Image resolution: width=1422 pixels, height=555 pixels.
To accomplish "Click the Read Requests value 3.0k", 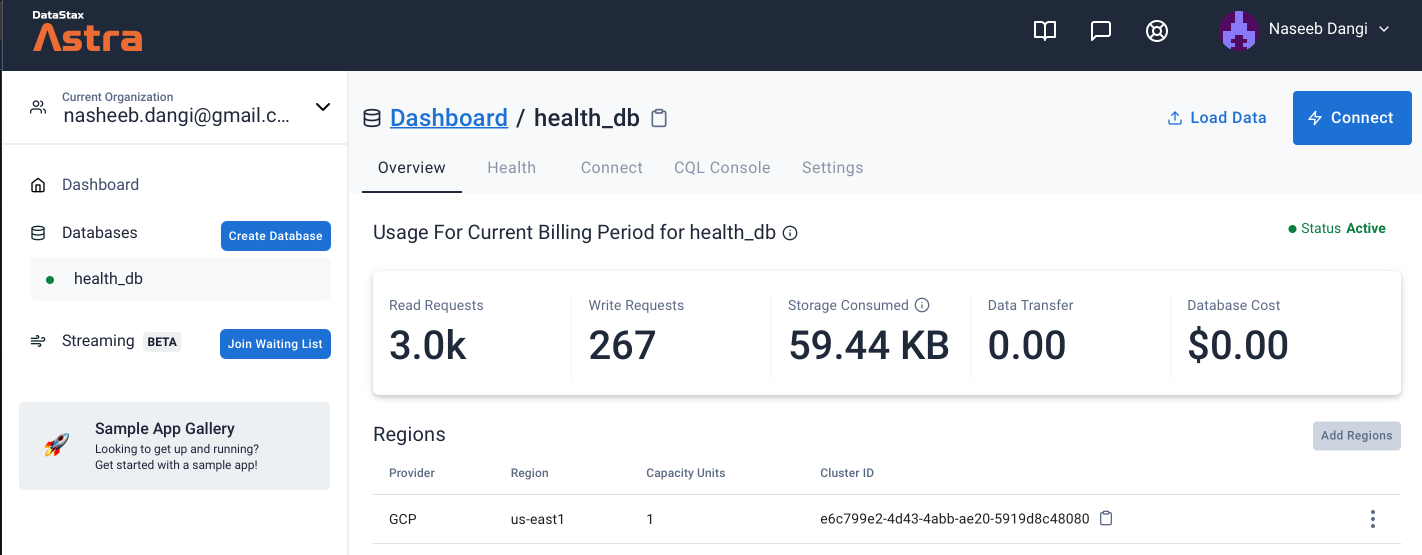I will point(428,345).
